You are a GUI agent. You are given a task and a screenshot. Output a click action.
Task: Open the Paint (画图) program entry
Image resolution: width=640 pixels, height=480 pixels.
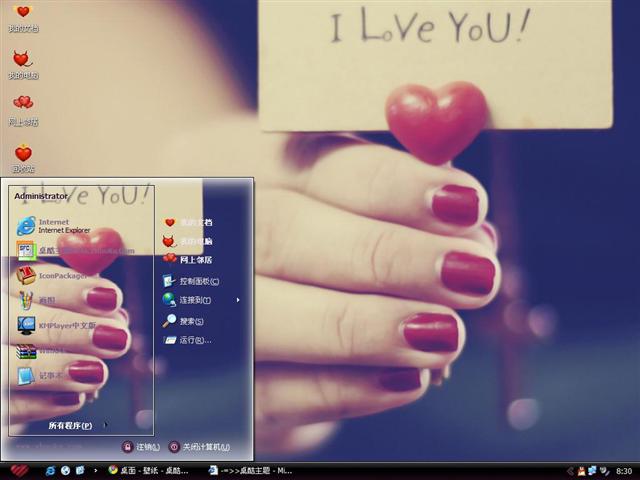(36, 300)
